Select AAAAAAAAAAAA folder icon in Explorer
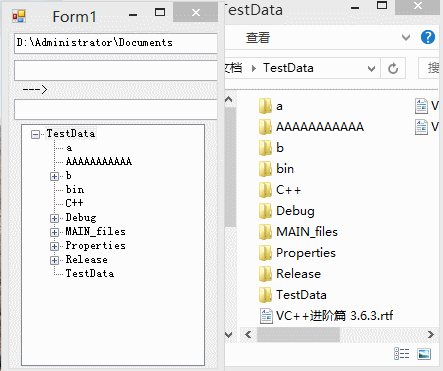The image size is (443, 371). pos(265,127)
